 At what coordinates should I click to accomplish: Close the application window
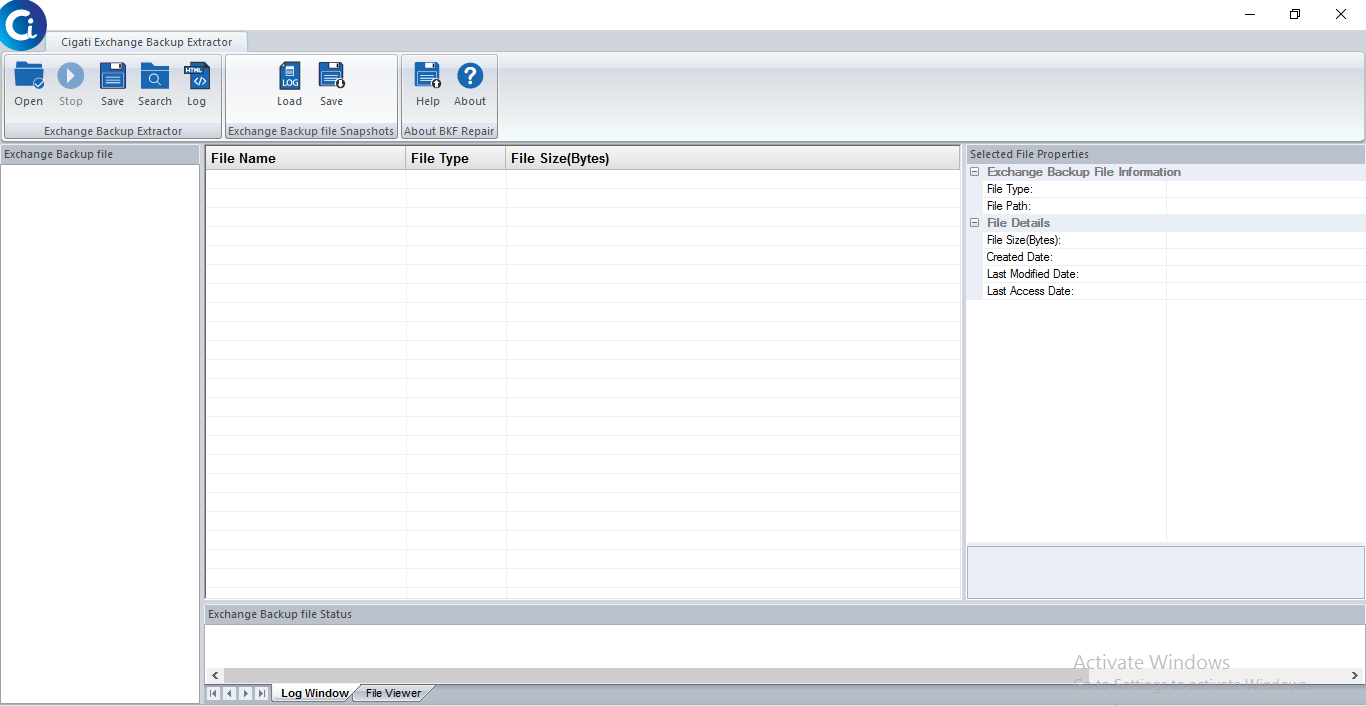coord(1341,14)
